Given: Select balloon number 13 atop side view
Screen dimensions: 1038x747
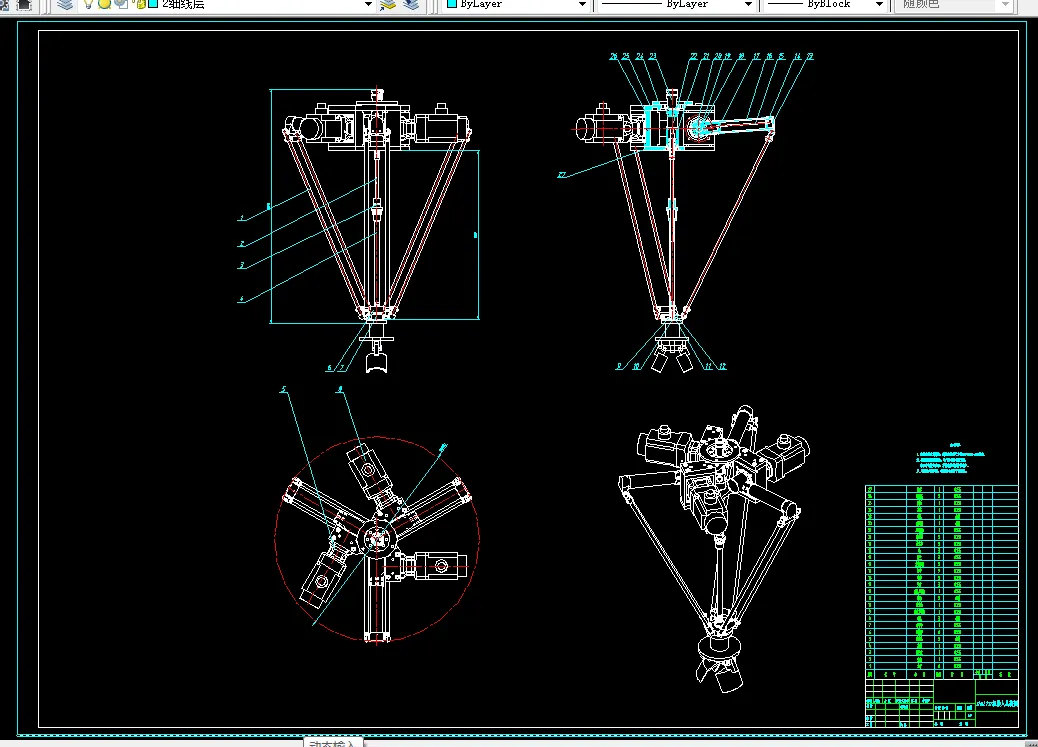Looking at the screenshot, I should [810, 56].
